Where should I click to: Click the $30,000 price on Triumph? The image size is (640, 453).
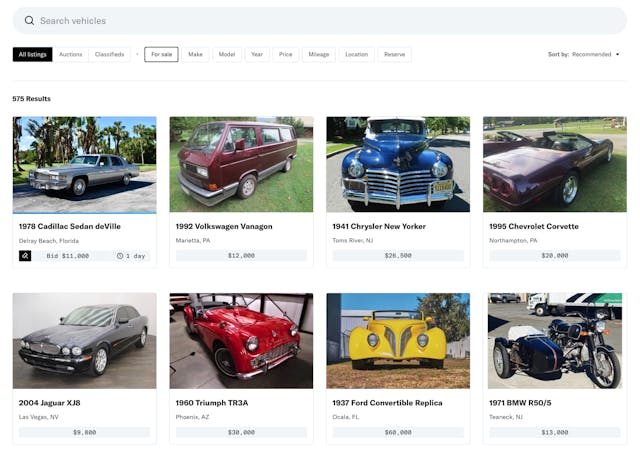(x=241, y=432)
